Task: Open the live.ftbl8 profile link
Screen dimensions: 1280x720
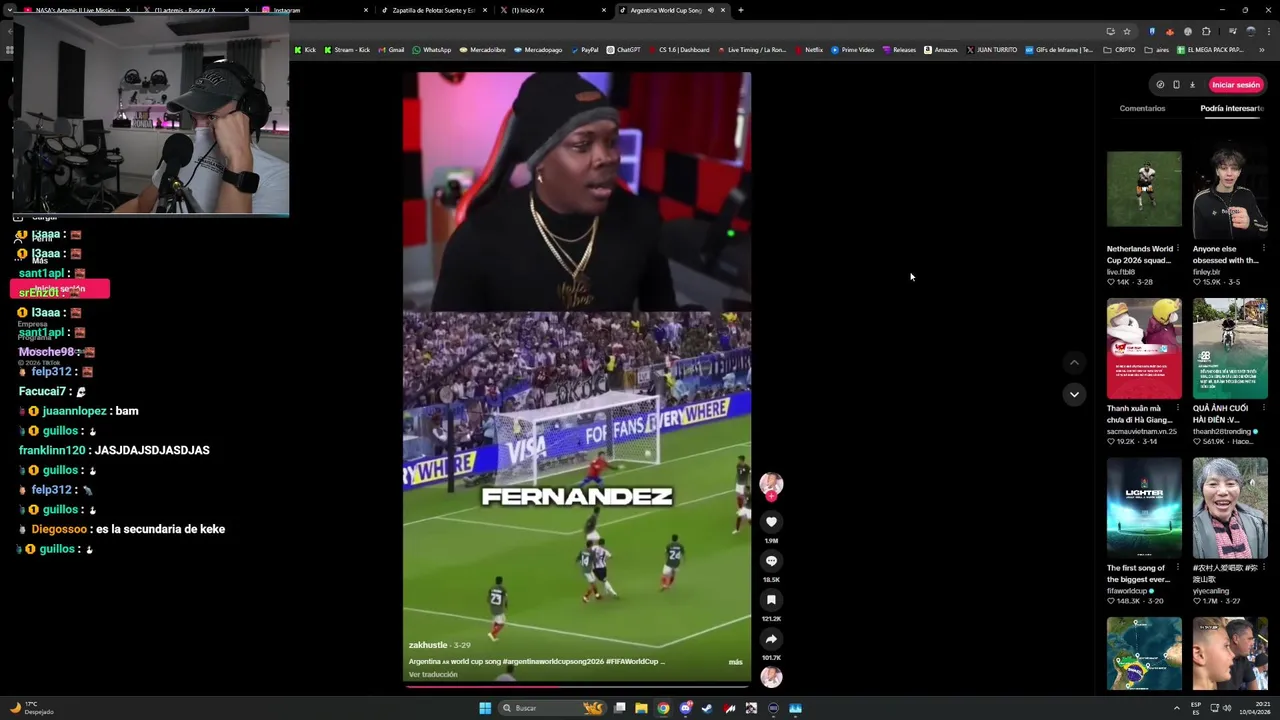Action: click(1121, 272)
